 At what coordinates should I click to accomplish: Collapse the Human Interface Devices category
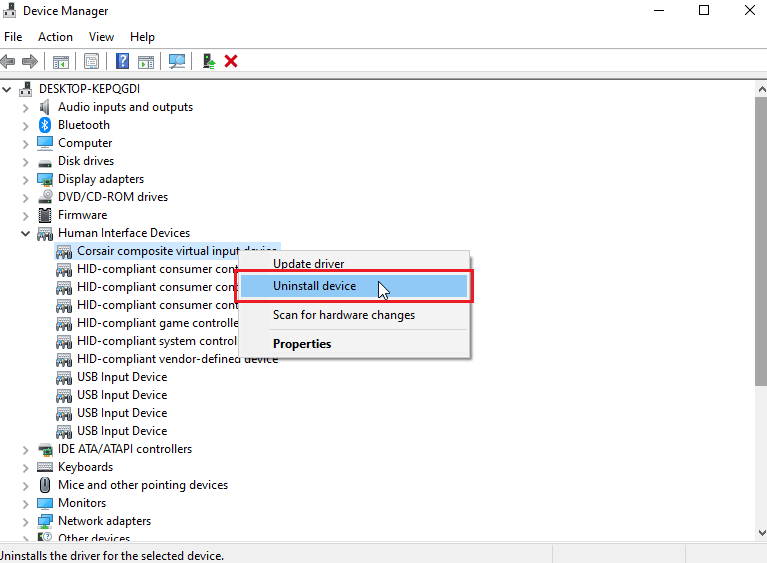pos(25,233)
